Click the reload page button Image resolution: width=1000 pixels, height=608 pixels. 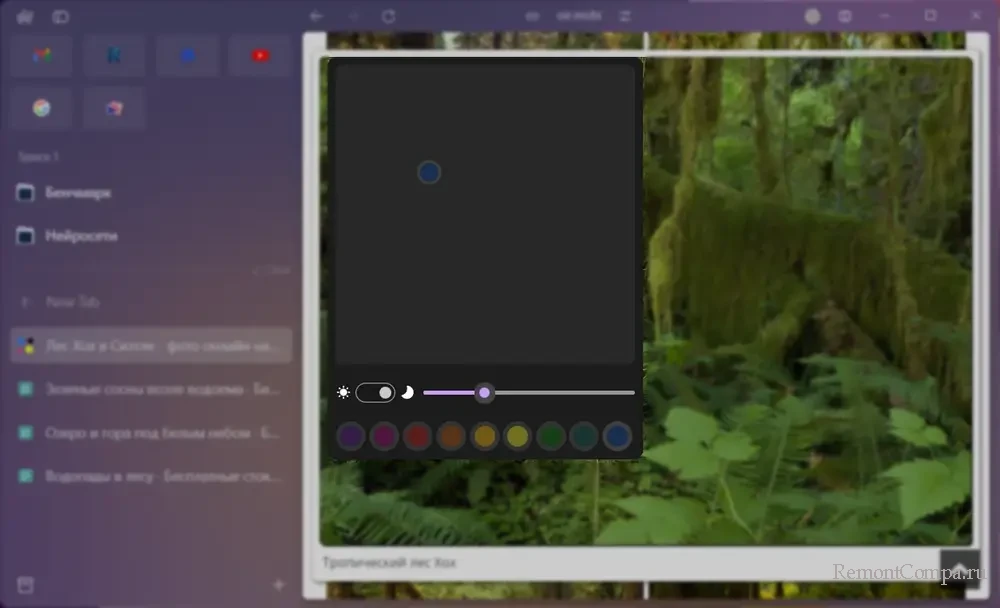click(389, 16)
